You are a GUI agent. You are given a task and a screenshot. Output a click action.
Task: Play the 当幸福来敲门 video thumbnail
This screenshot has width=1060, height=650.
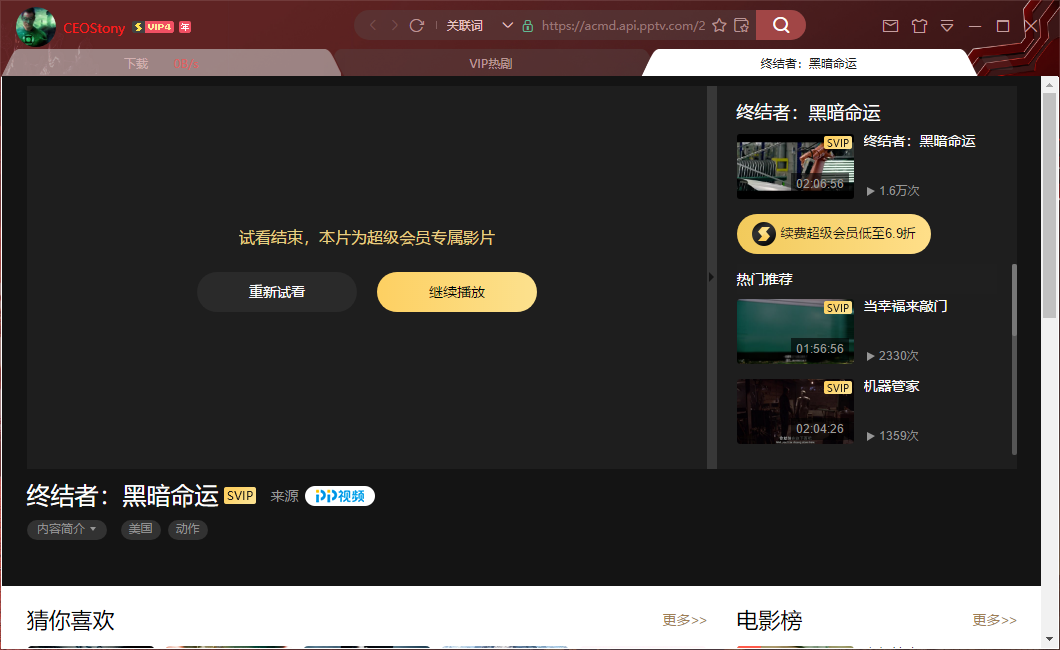pos(795,330)
